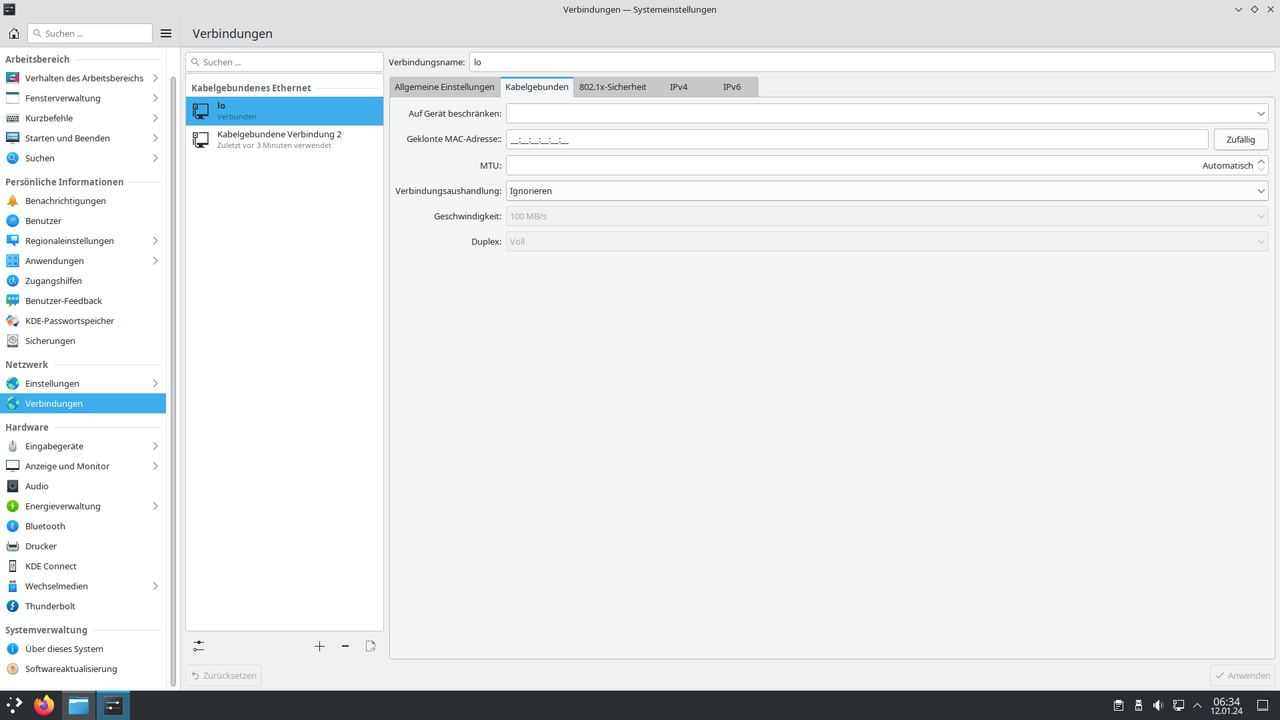This screenshot has height=720, width=1280.
Task: Open the clipboard icon in the system tray
Action: click(1119, 706)
